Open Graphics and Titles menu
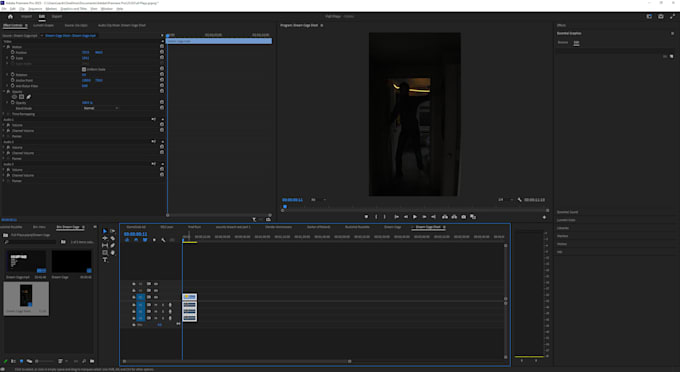 (x=74, y=9)
